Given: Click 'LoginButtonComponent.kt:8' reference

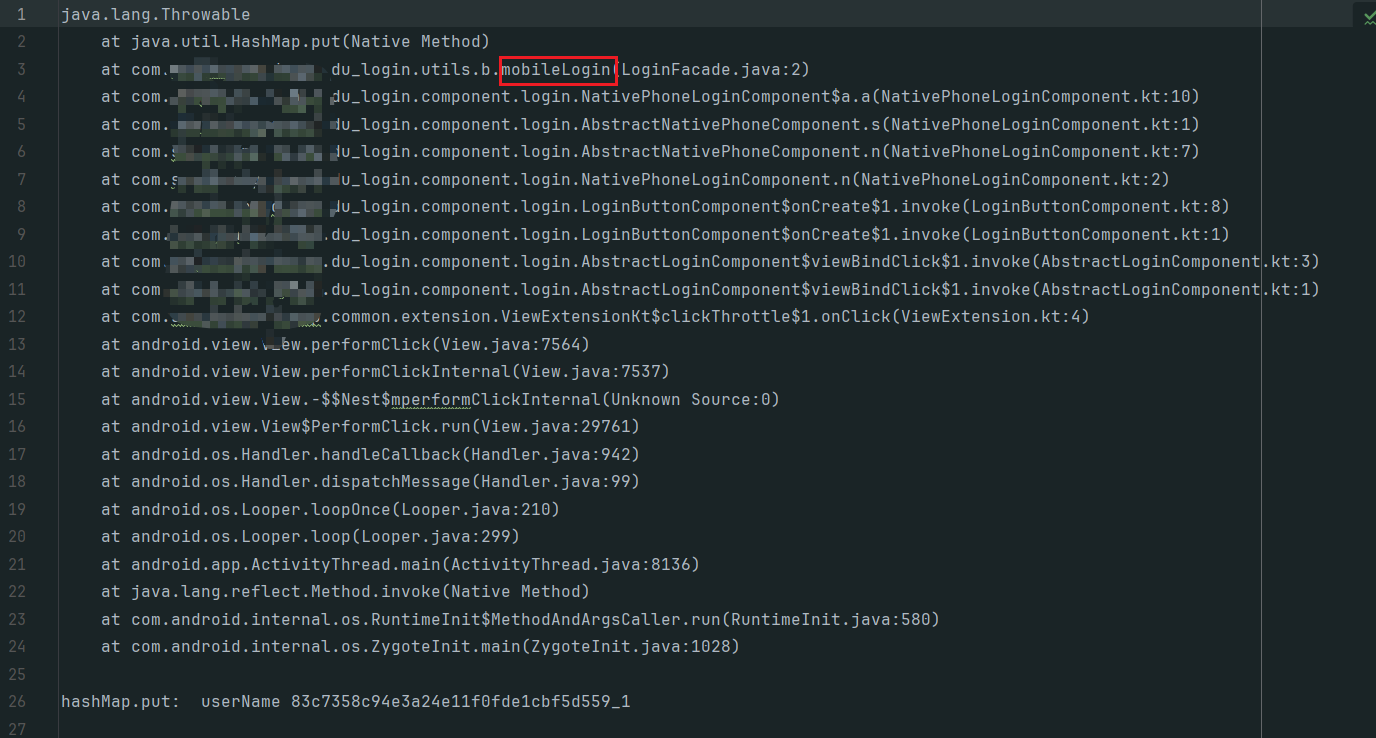Looking at the screenshot, I should click(1095, 207).
